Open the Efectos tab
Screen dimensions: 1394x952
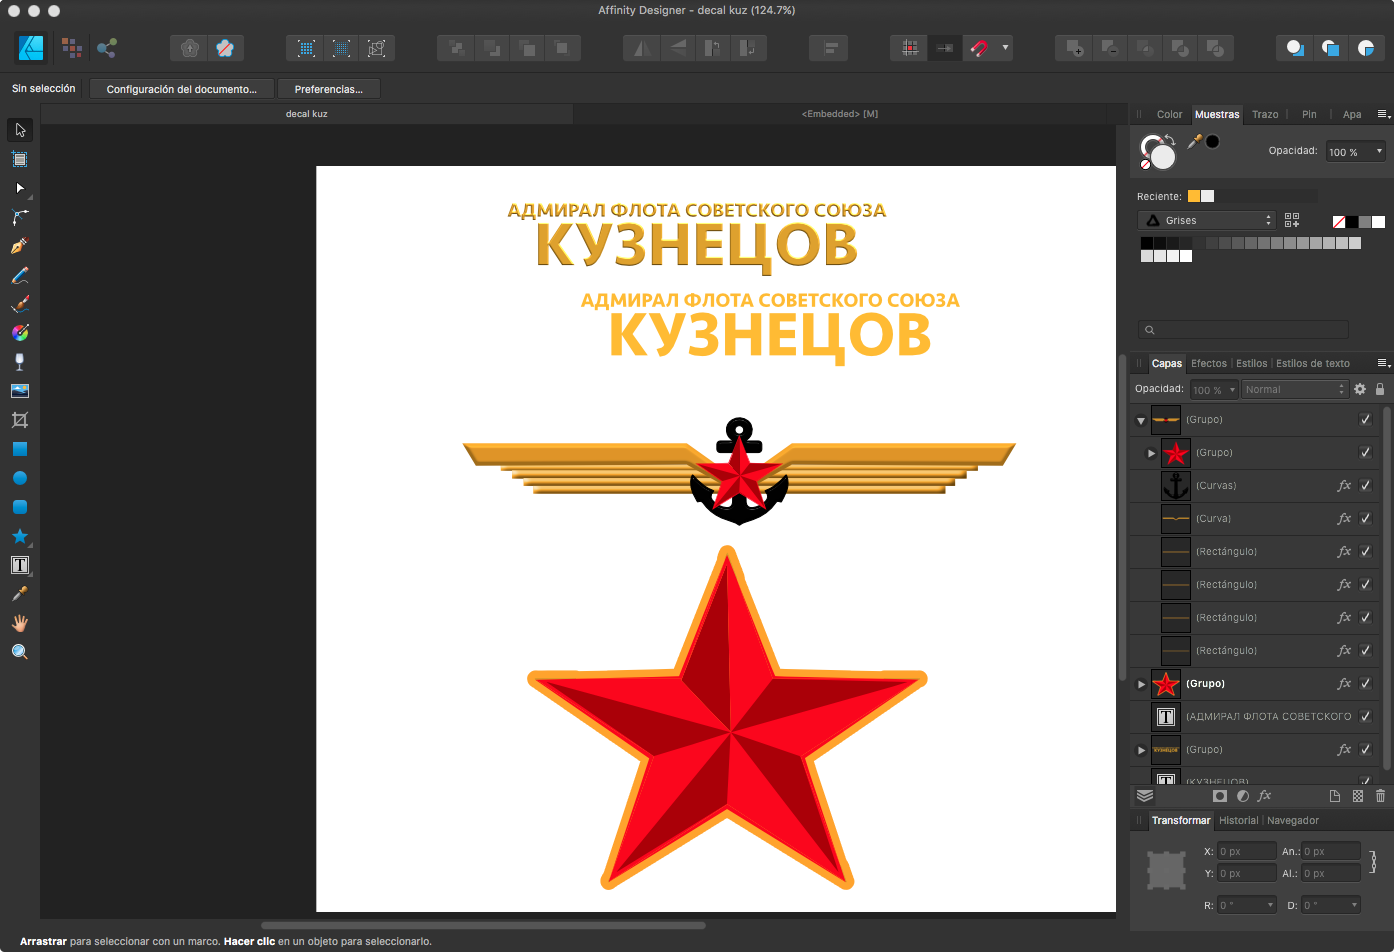click(x=1209, y=363)
